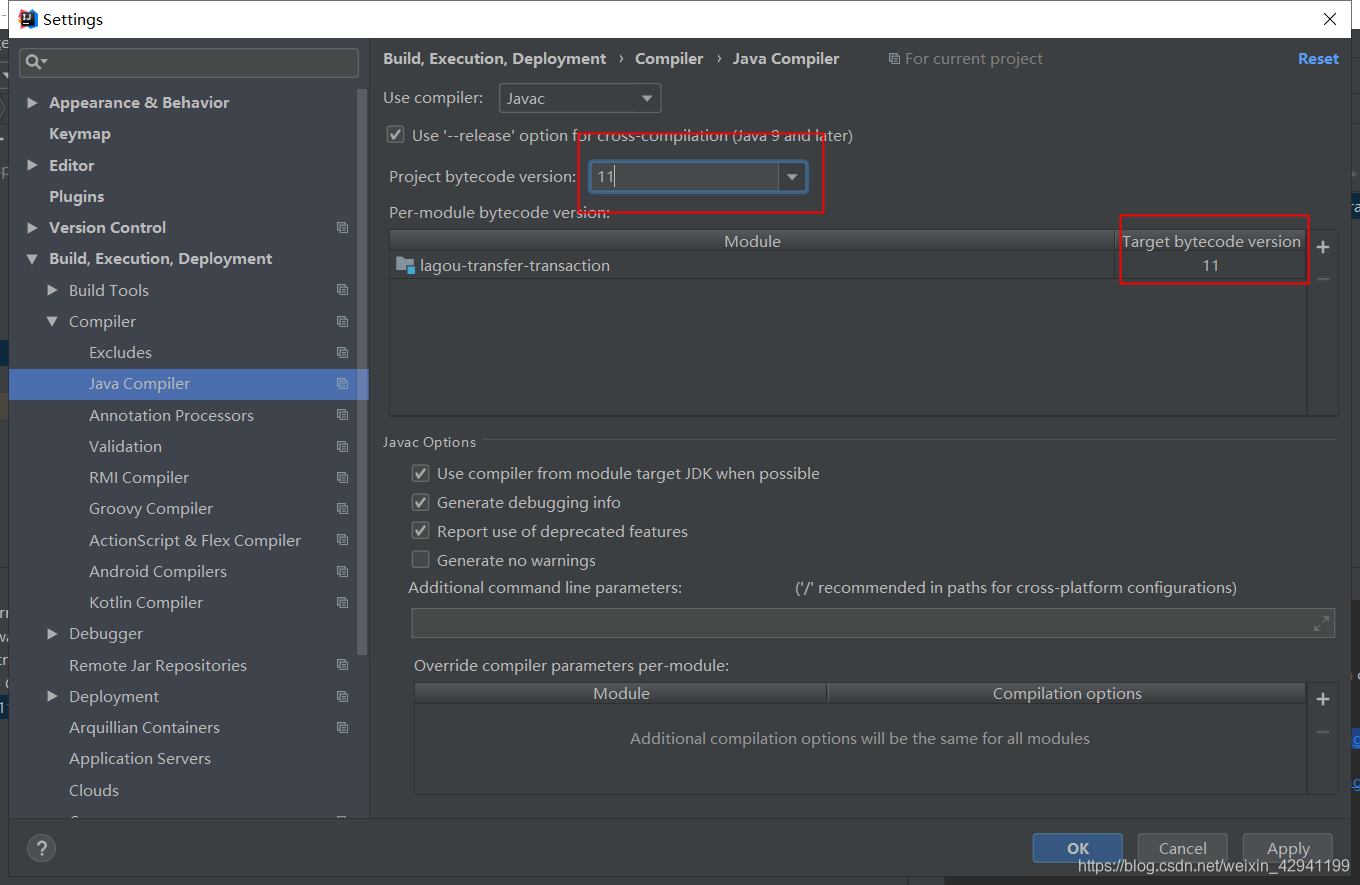Click the Additional command line parameters field
The height and width of the screenshot is (885, 1360).
(x=873, y=623)
